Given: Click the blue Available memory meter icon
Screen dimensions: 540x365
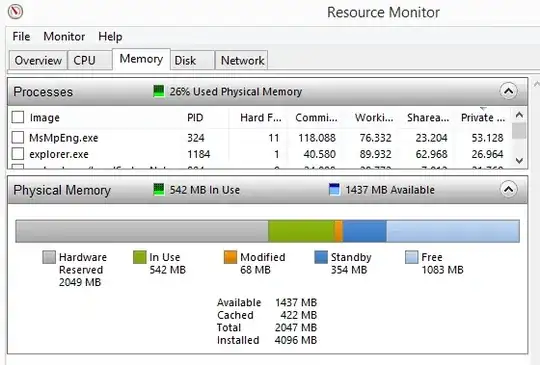Looking at the screenshot, I should (x=334, y=189).
